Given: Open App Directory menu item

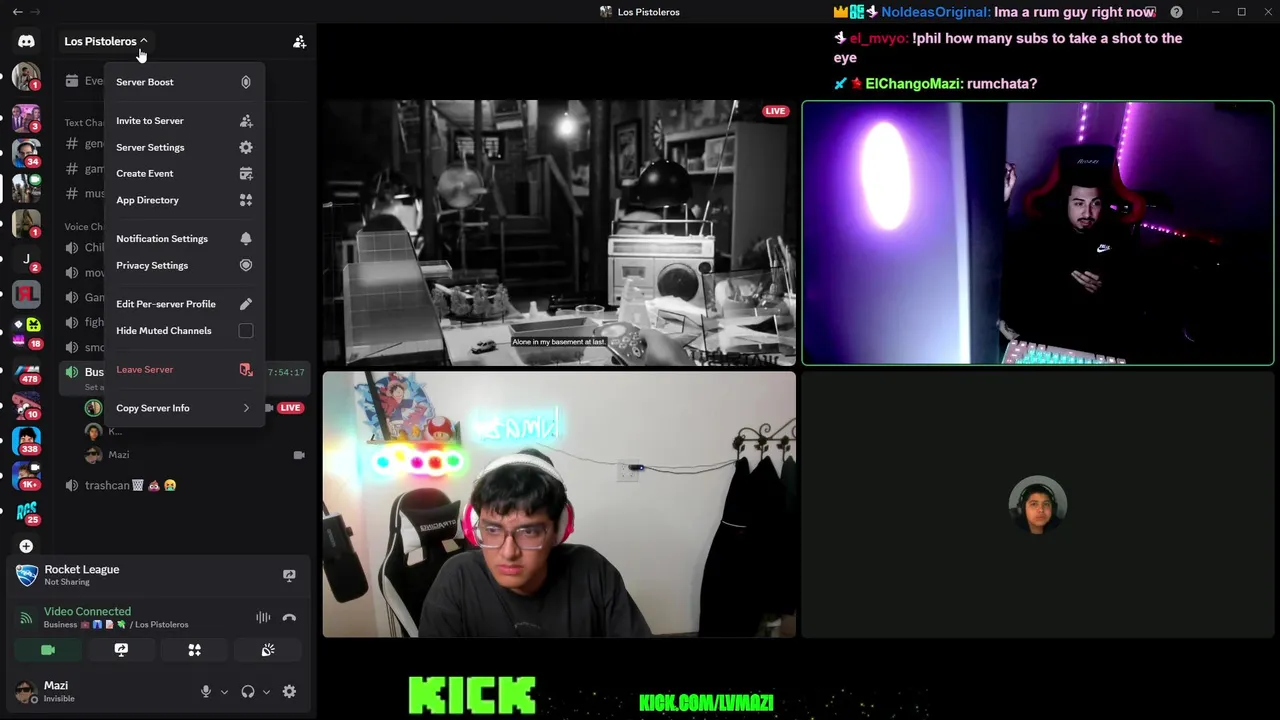Looking at the screenshot, I should click(x=184, y=200).
